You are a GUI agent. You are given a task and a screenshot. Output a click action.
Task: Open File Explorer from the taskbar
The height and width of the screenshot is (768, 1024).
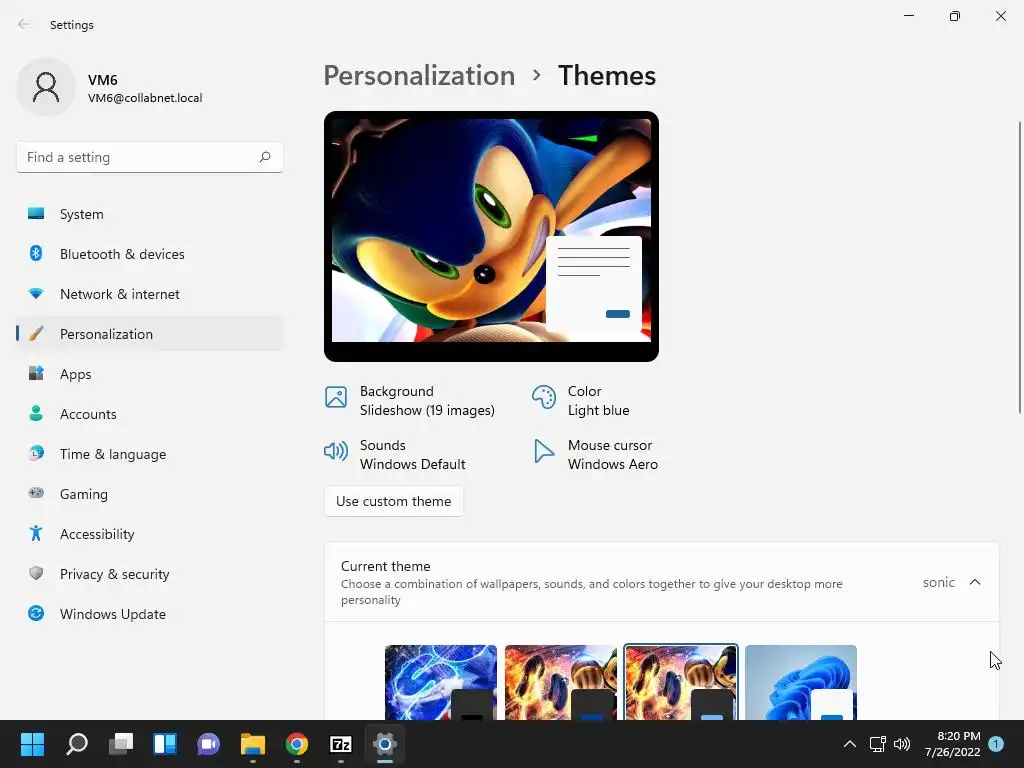pyautogui.click(x=253, y=744)
